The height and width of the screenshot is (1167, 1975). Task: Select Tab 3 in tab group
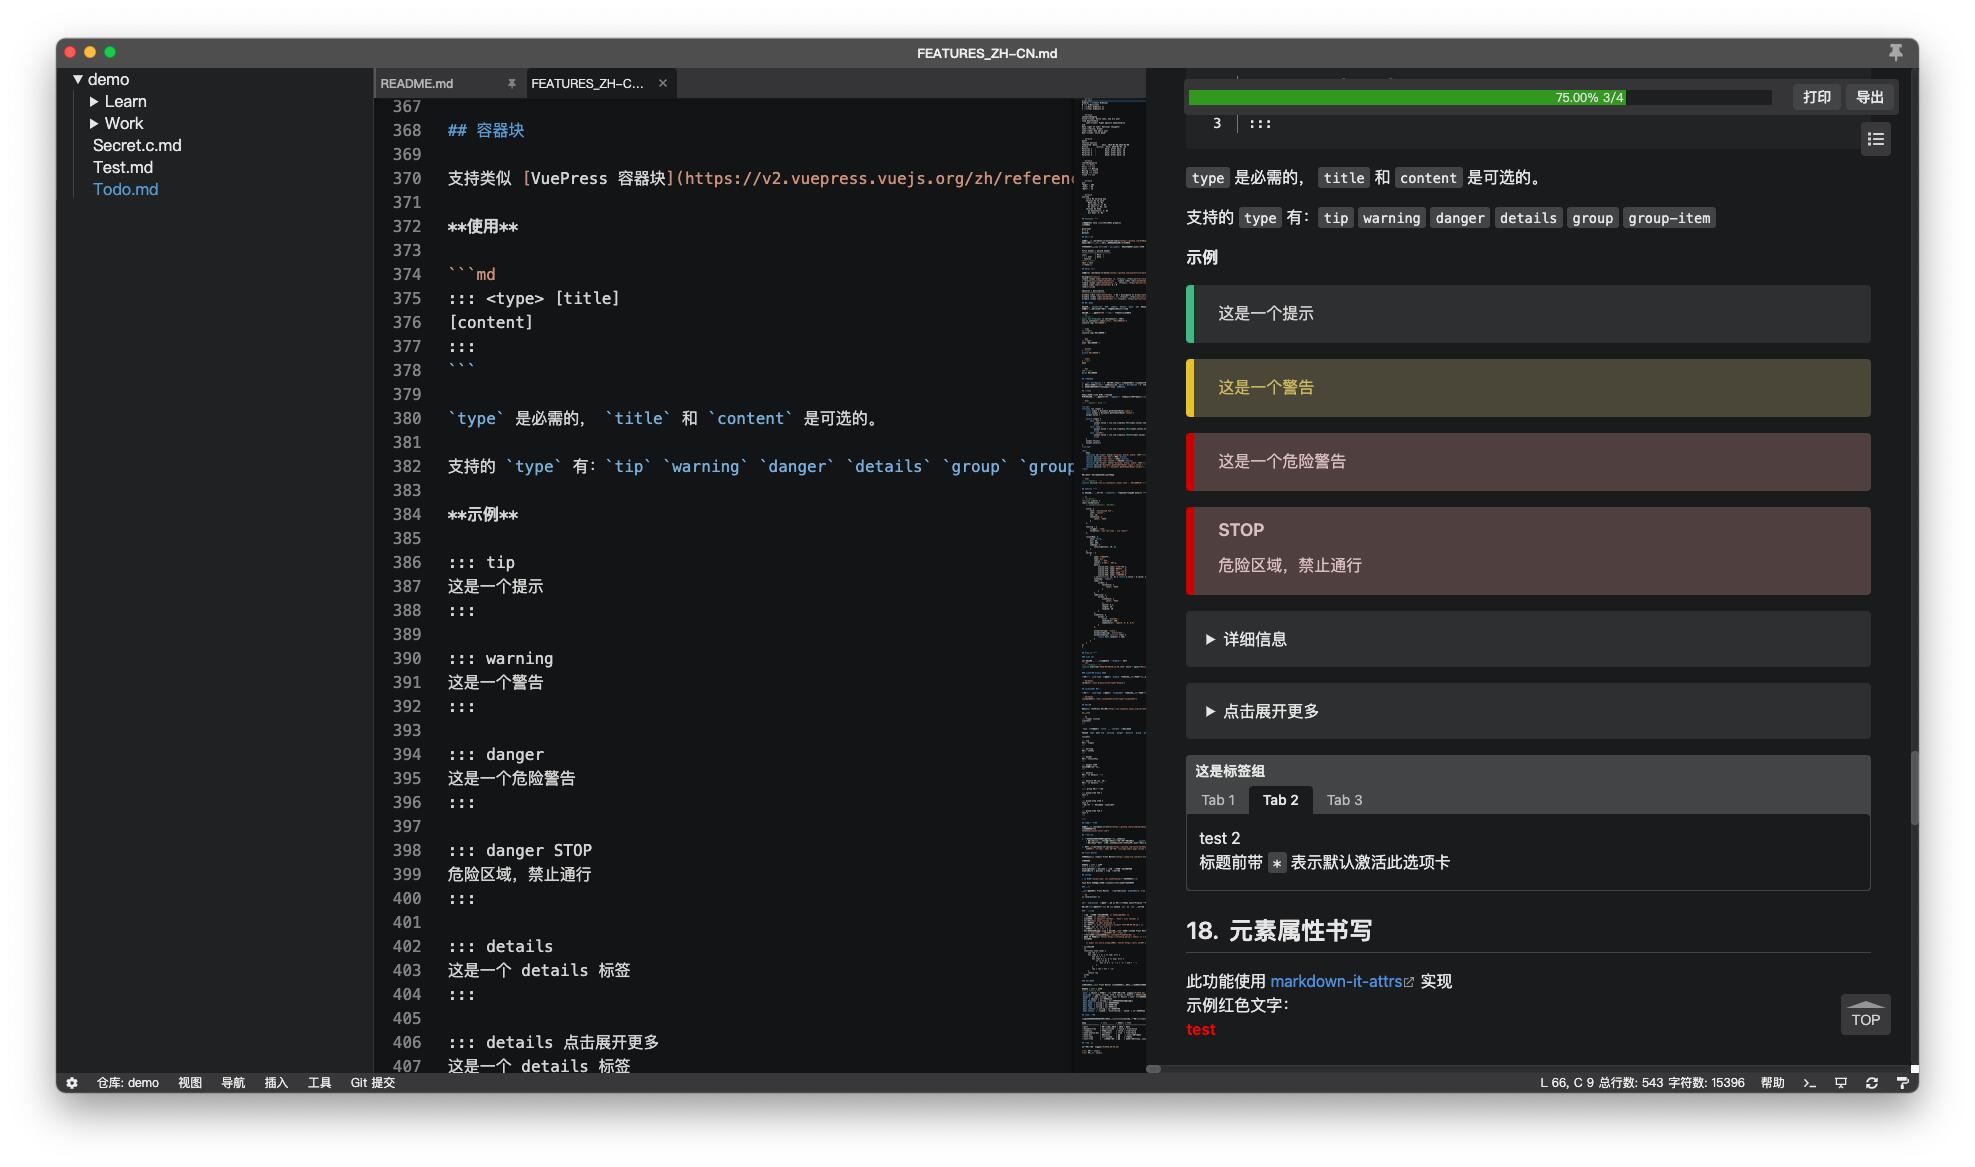tap(1344, 800)
